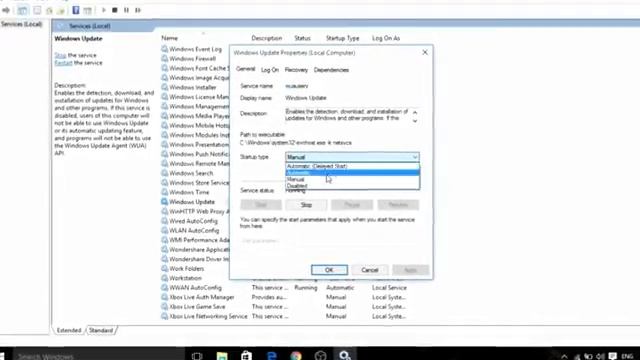Viewport: 640px width, 360px height.
Task: Switch to the General tab
Action: [x=245, y=69]
